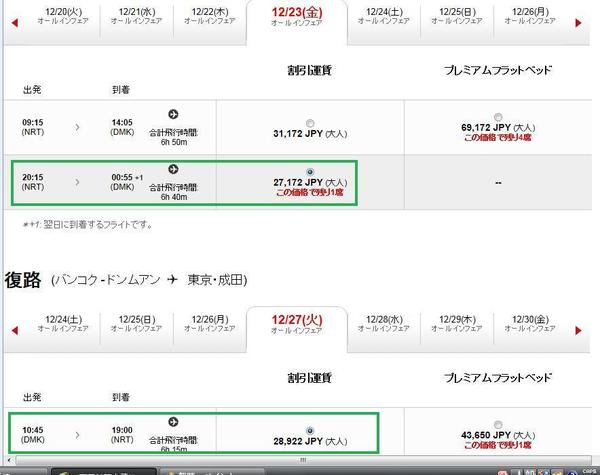Click the 14:05 (DMK) arrival time
The width and height of the screenshot is (600, 475).
pyautogui.click(x=122, y=127)
